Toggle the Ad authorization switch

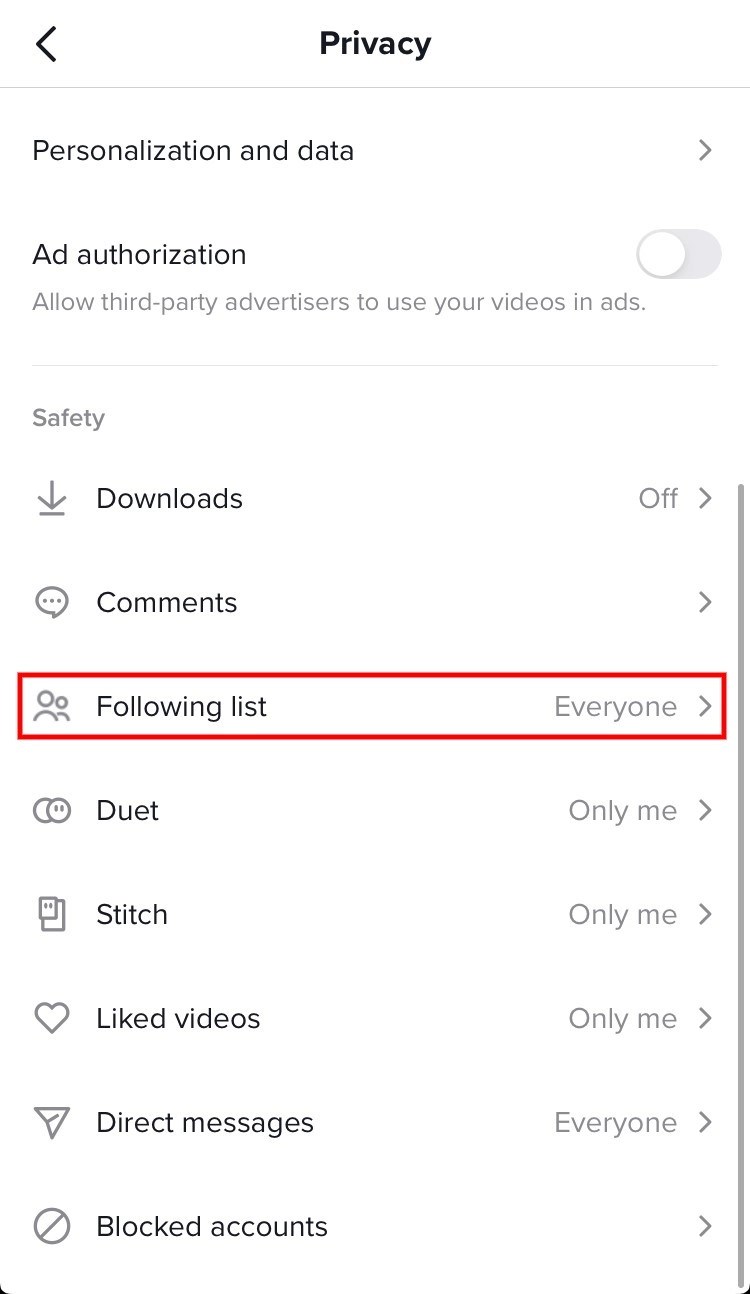(679, 255)
